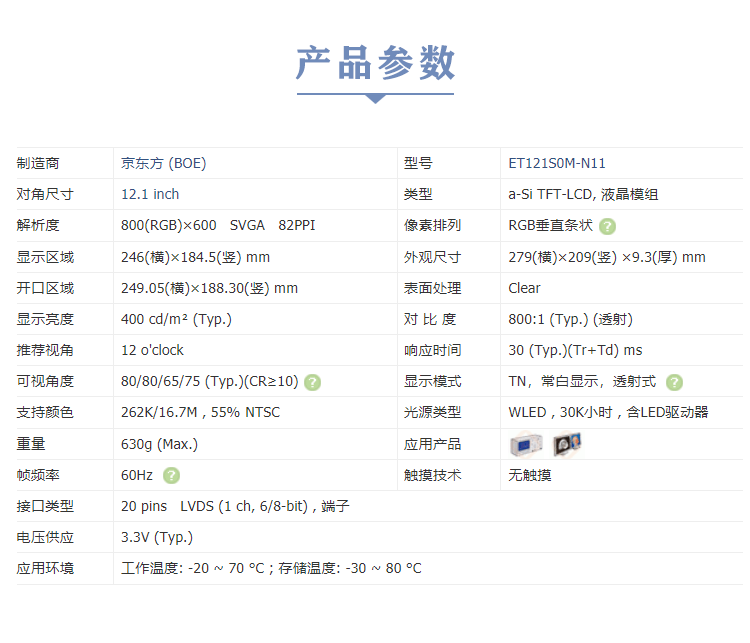The width and height of the screenshot is (750, 643).
Task: Click the 显示亮度 row label
Action: [x=45, y=319]
